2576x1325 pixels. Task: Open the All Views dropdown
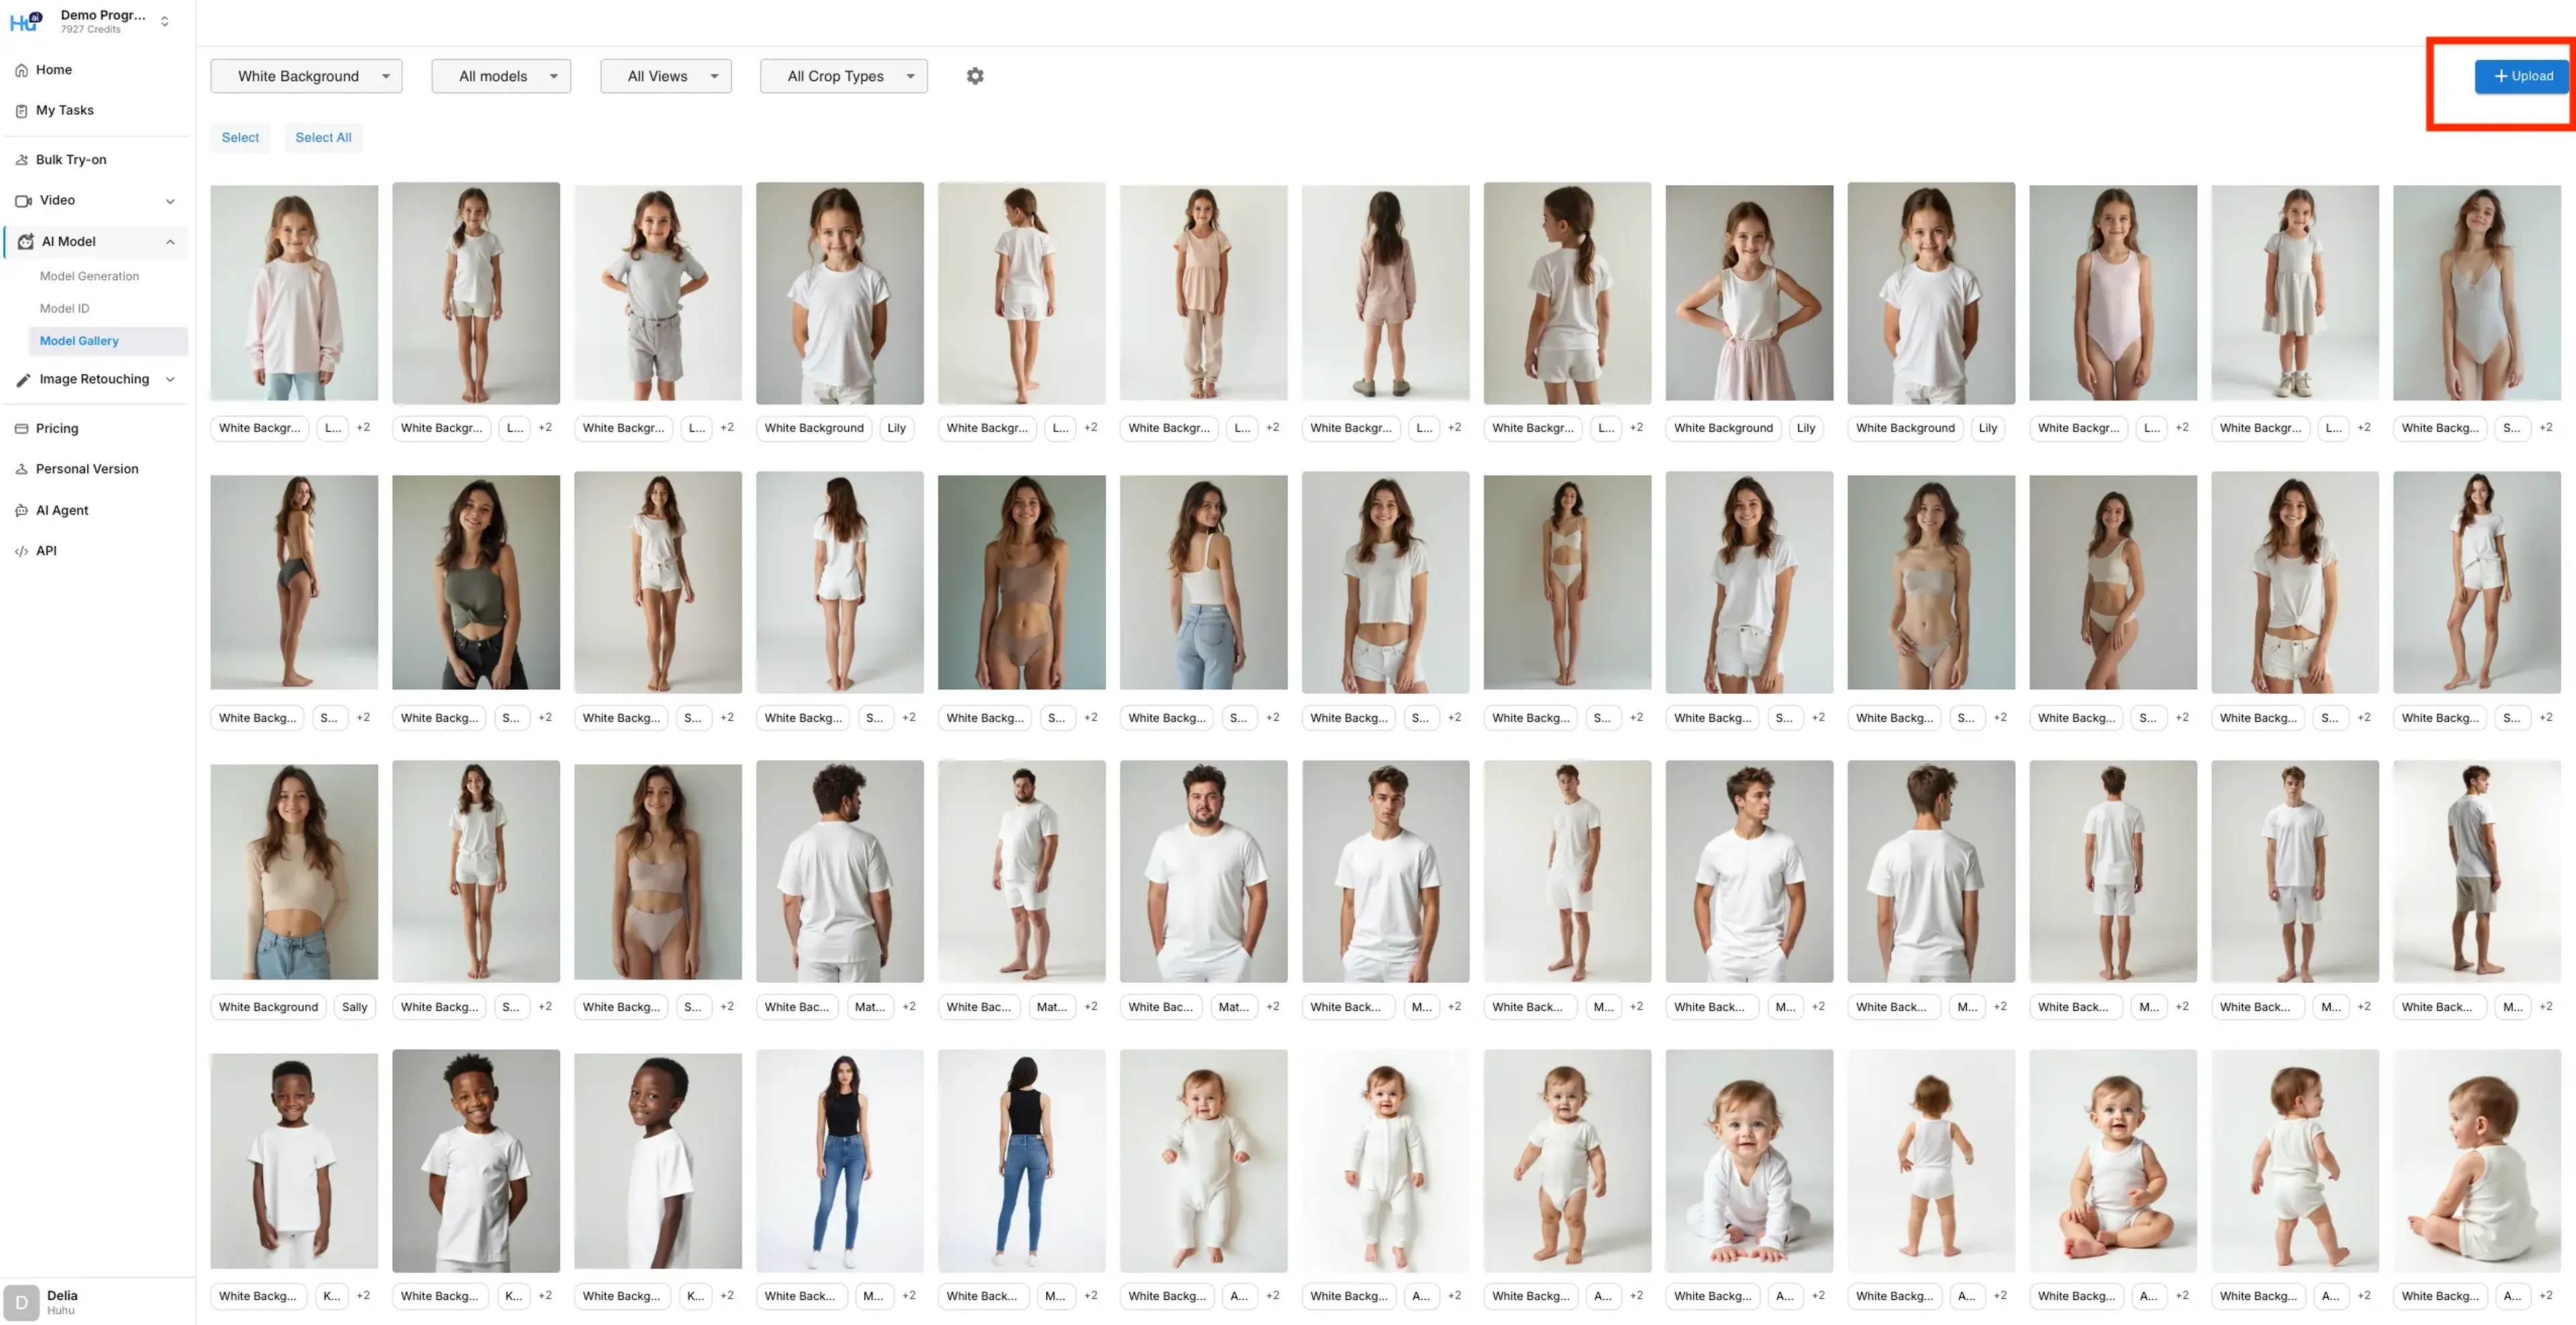coord(666,76)
